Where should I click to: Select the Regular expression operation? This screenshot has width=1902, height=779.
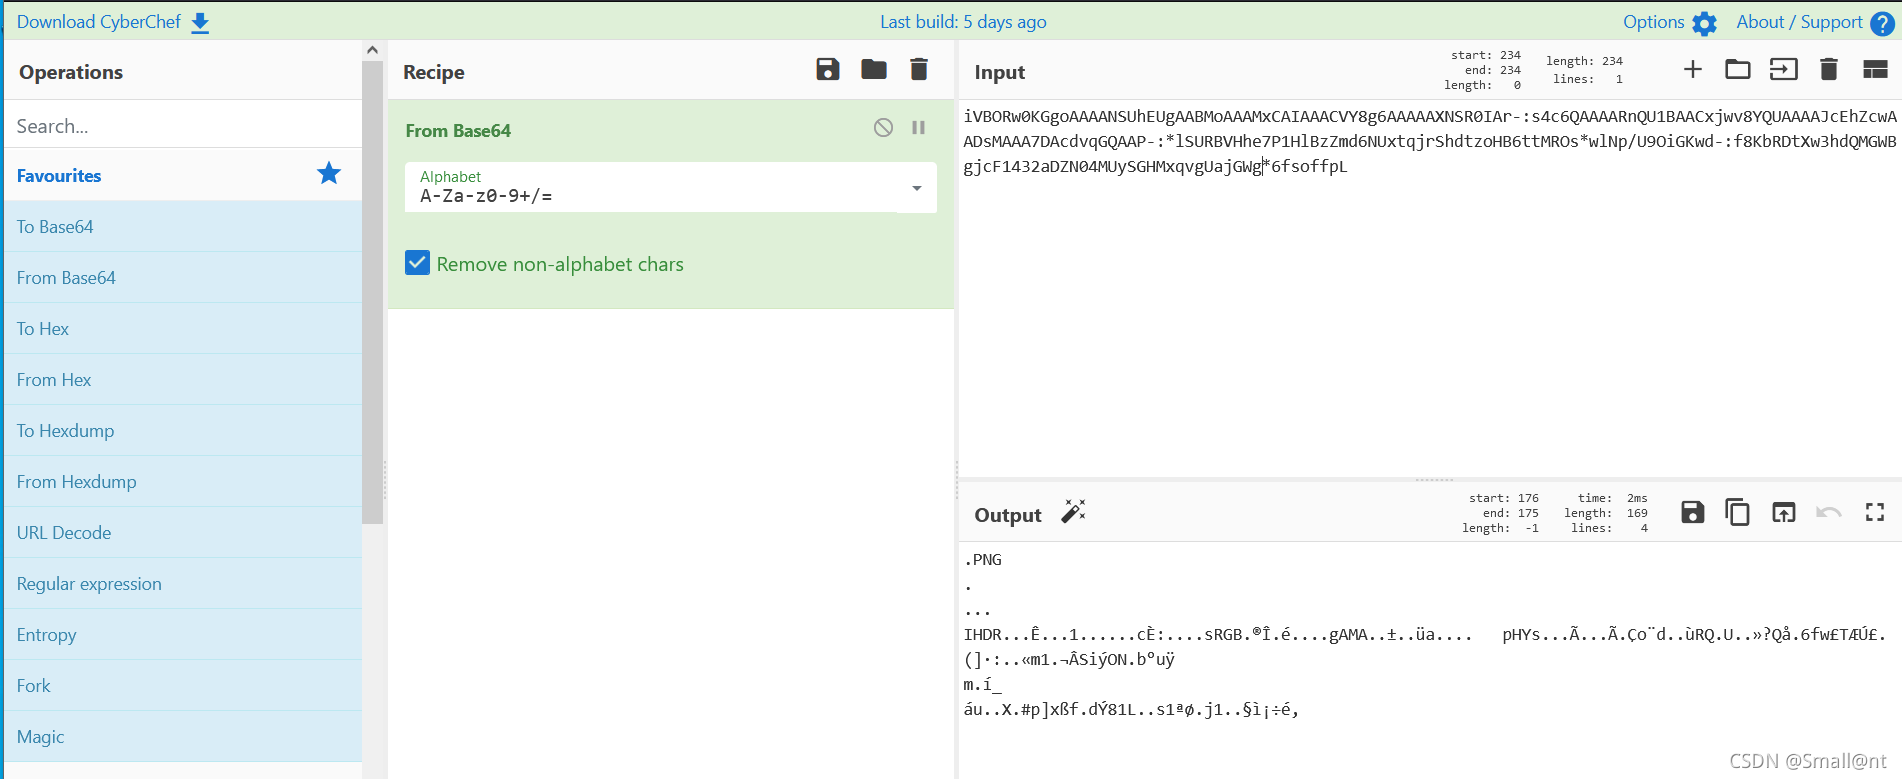click(x=183, y=584)
